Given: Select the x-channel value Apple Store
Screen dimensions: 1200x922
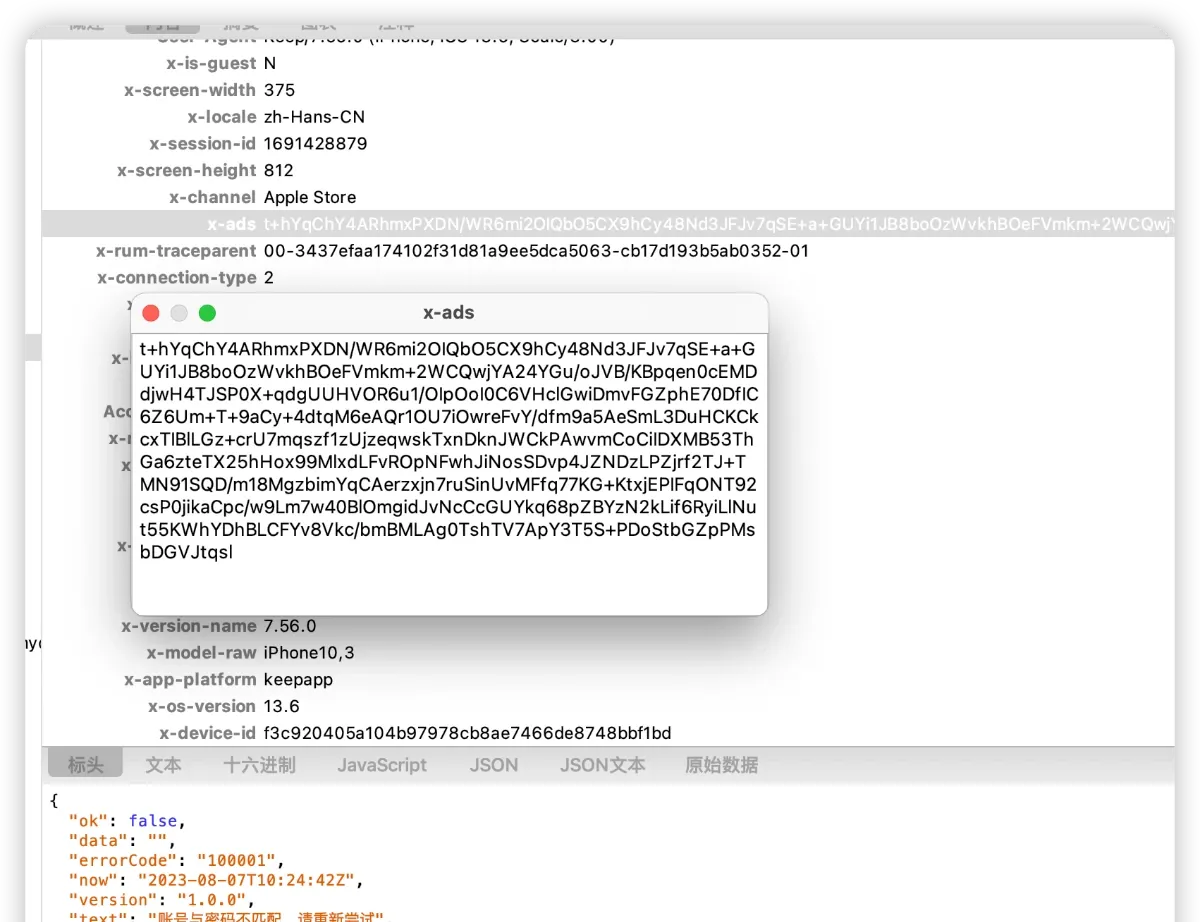Looking at the screenshot, I should 310,197.
